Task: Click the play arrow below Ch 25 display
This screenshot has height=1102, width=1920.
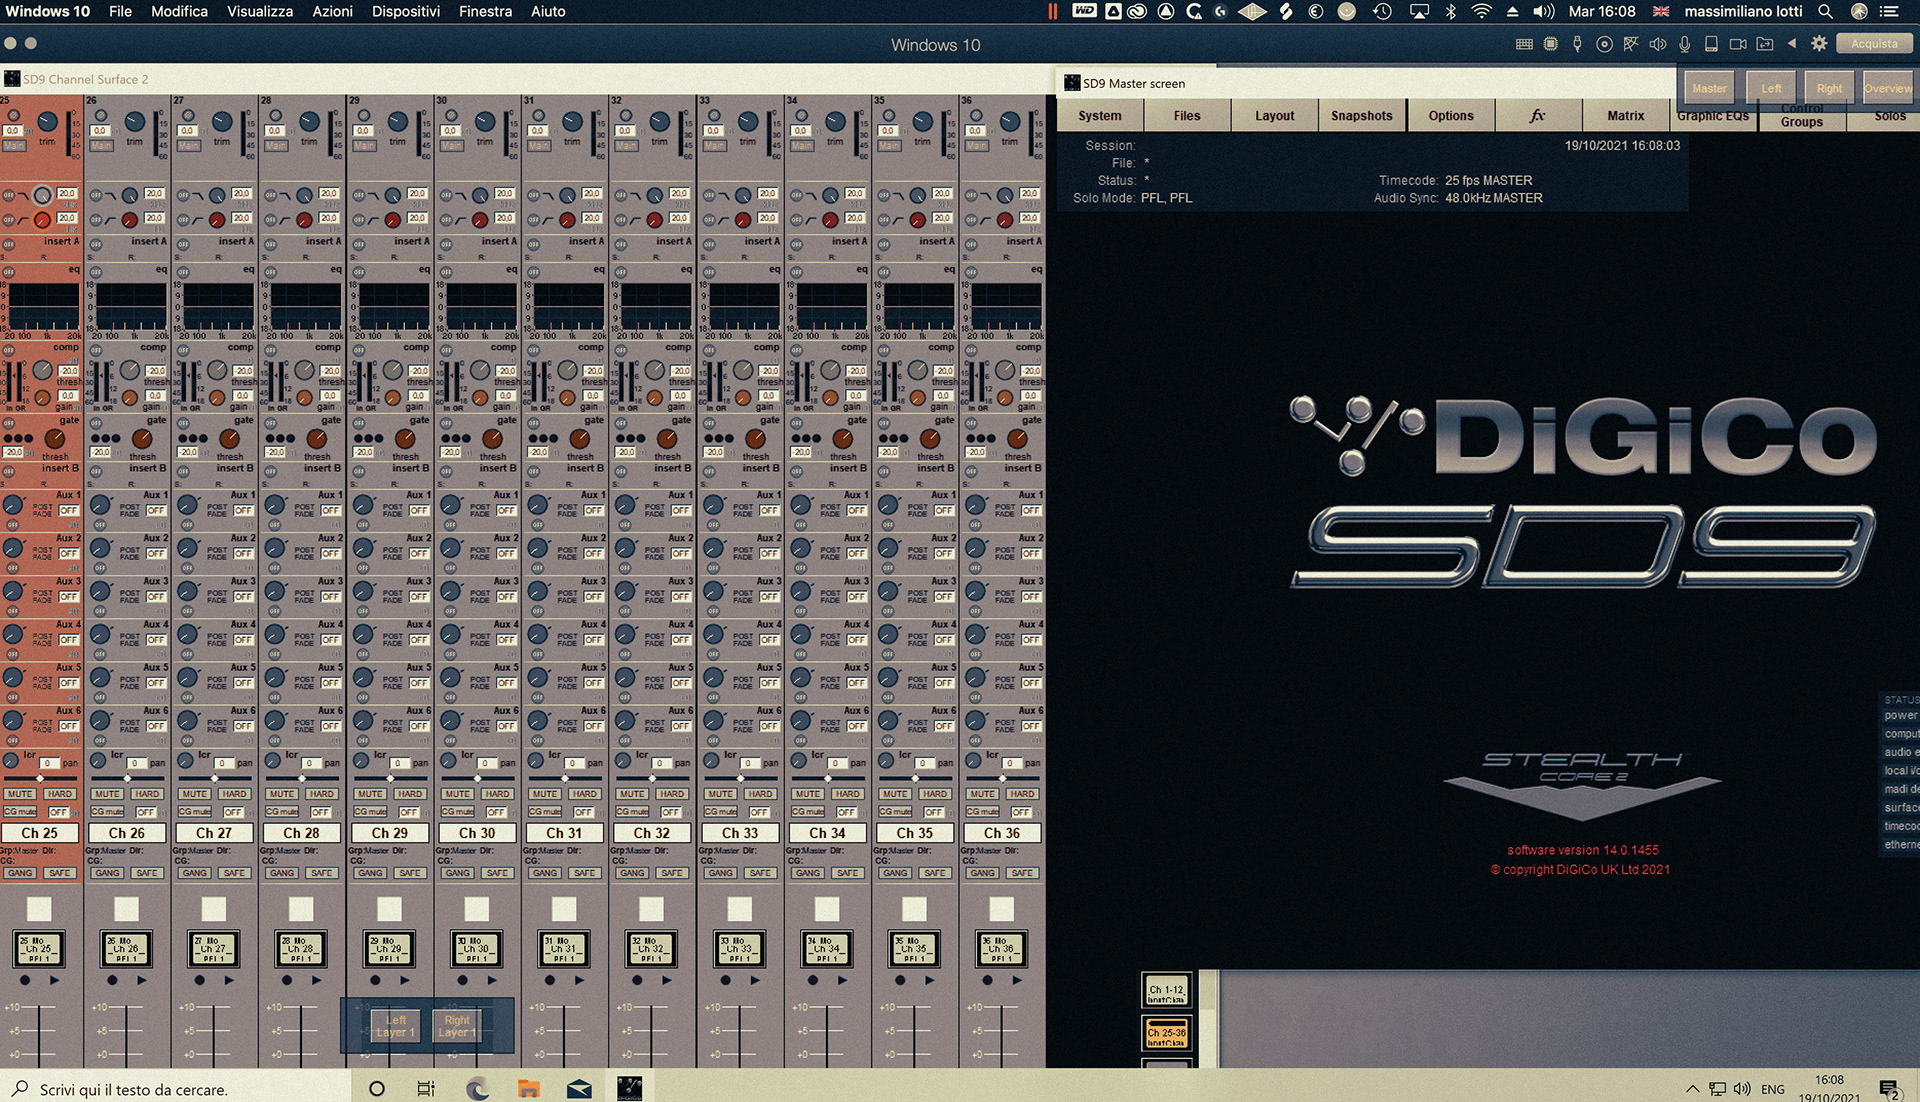Action: (x=54, y=981)
